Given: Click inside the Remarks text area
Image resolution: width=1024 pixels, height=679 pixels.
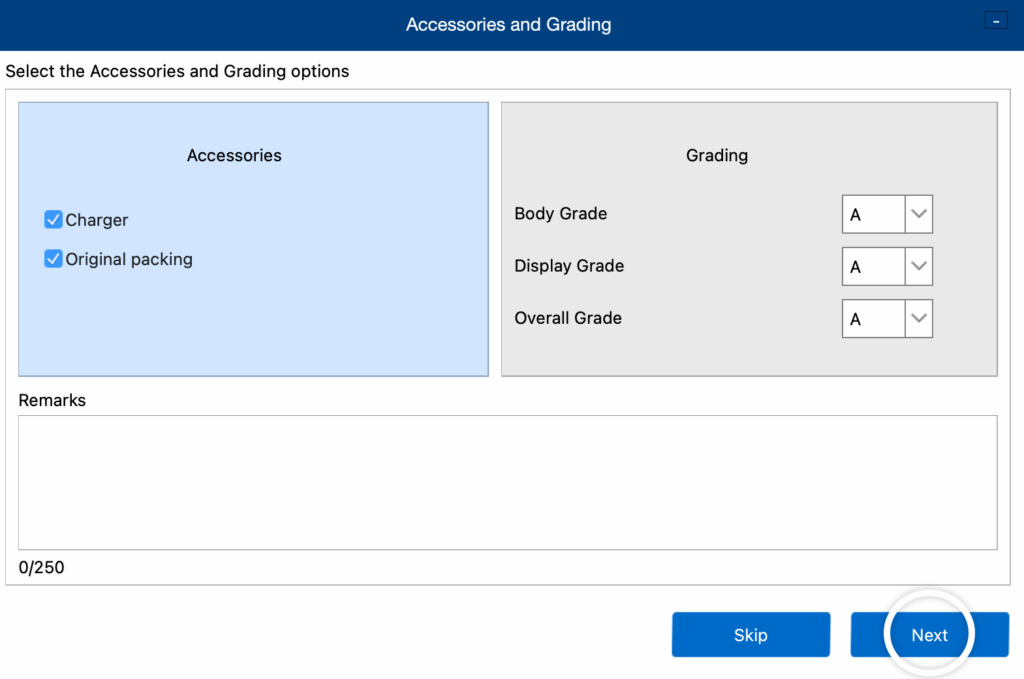Looking at the screenshot, I should tap(507, 482).
